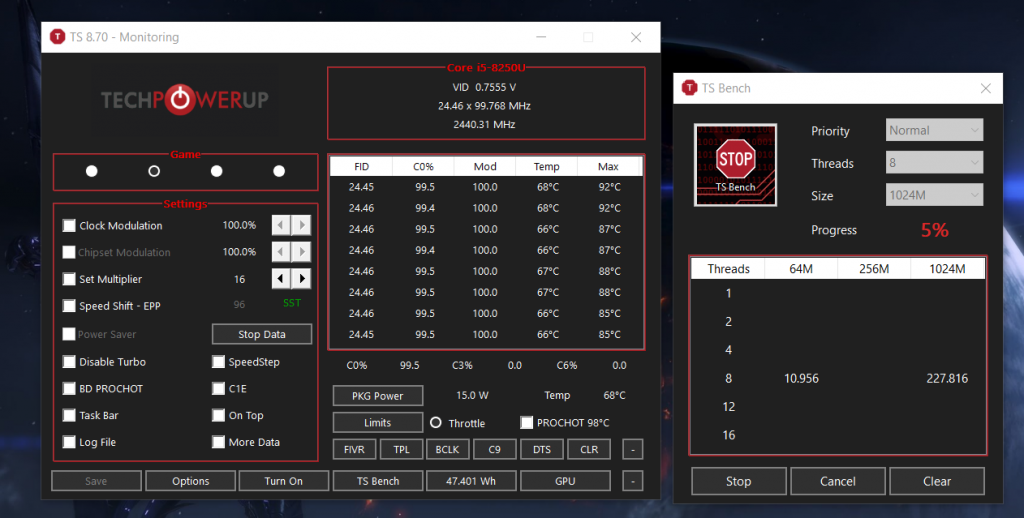This screenshot has height=518, width=1024.
Task: Click the ThrottleStop title bar icon
Action: [57, 37]
